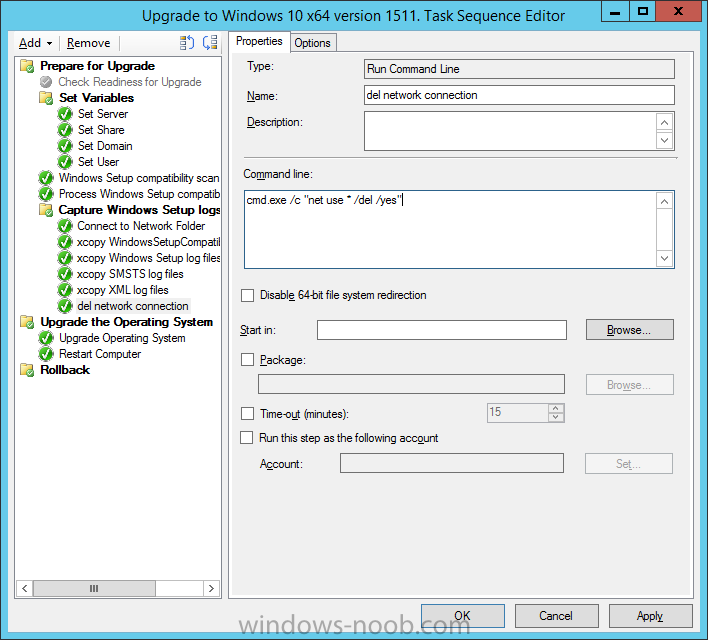Viewport: 708px width, 640px height.
Task: Click the first tree toolbar icon next to Remove
Action: [186, 43]
